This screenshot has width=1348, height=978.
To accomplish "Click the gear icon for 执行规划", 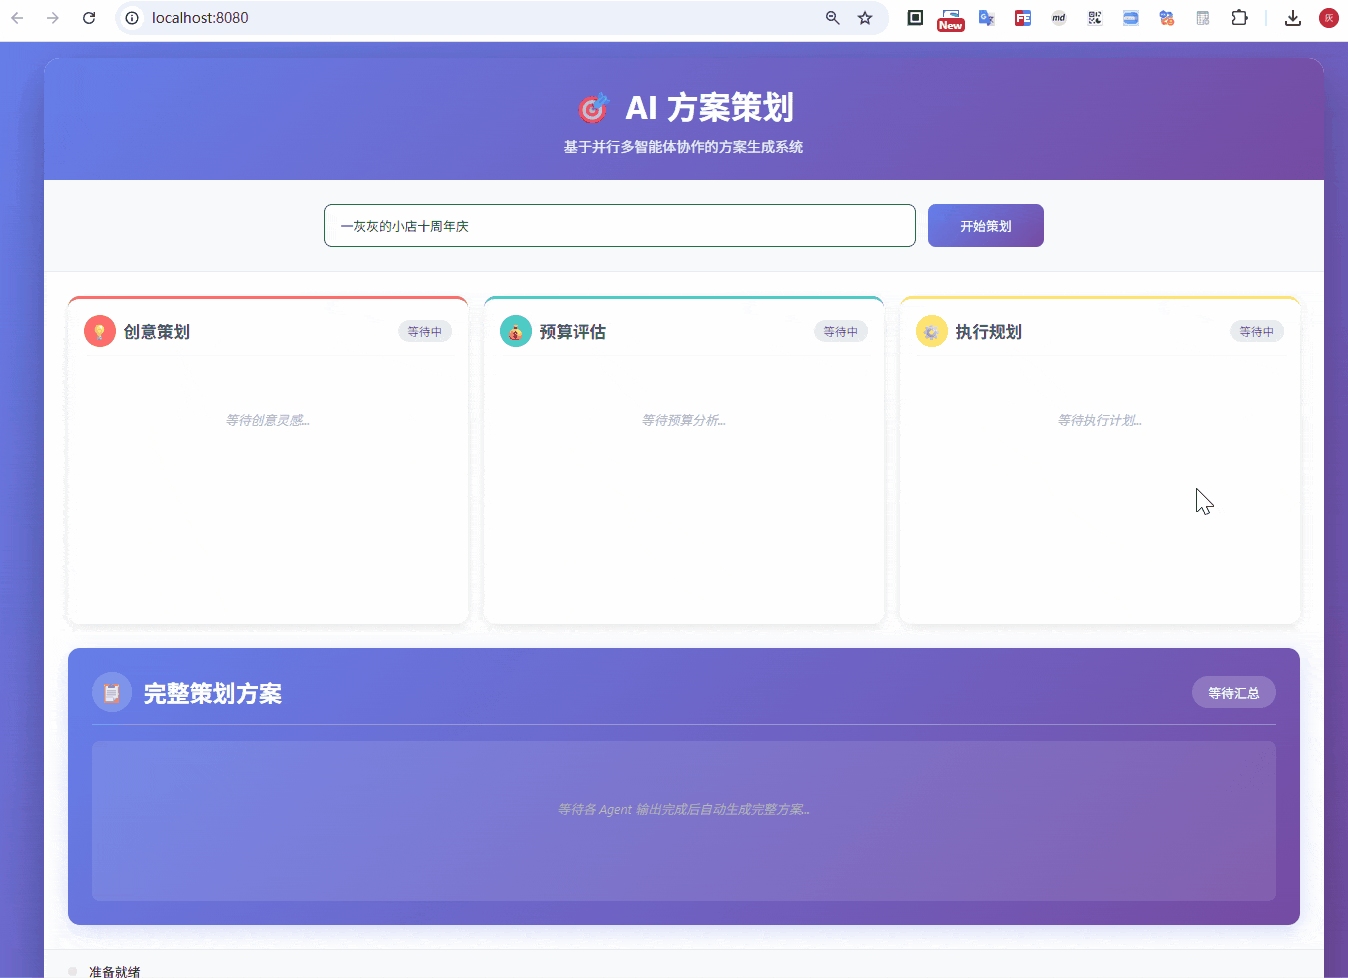I will click(932, 332).
